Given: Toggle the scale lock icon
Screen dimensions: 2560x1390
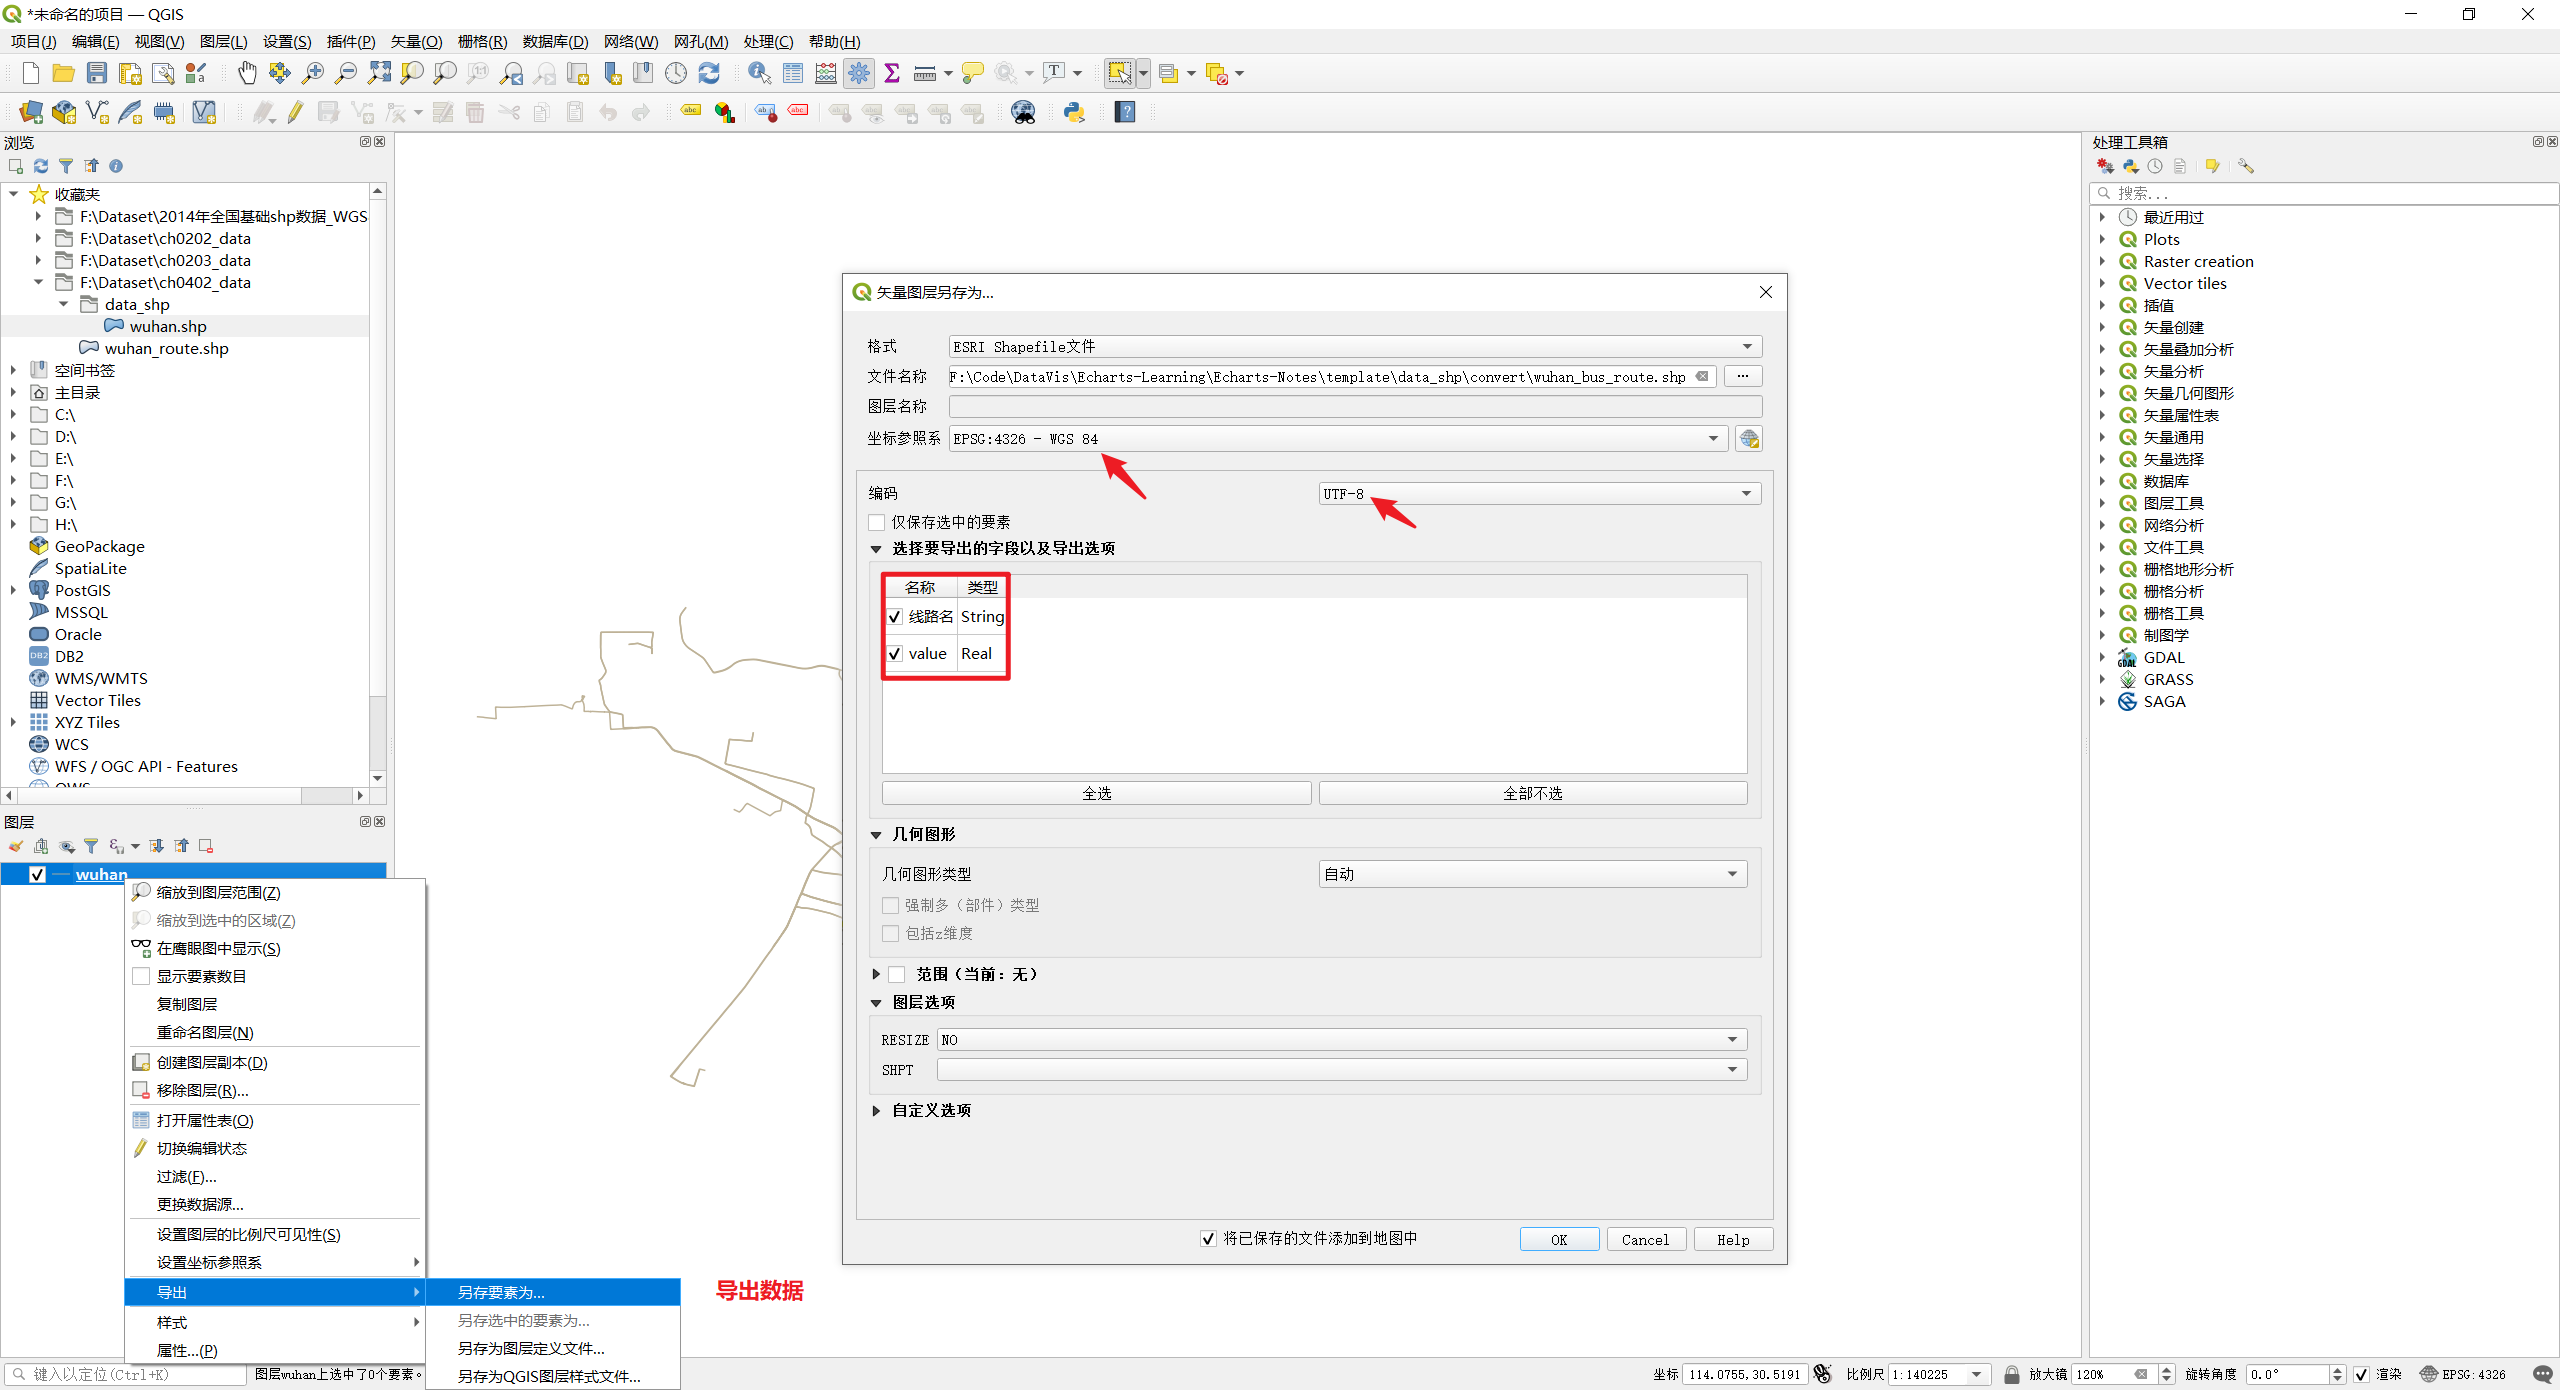Looking at the screenshot, I should pyautogui.click(x=2011, y=1374).
